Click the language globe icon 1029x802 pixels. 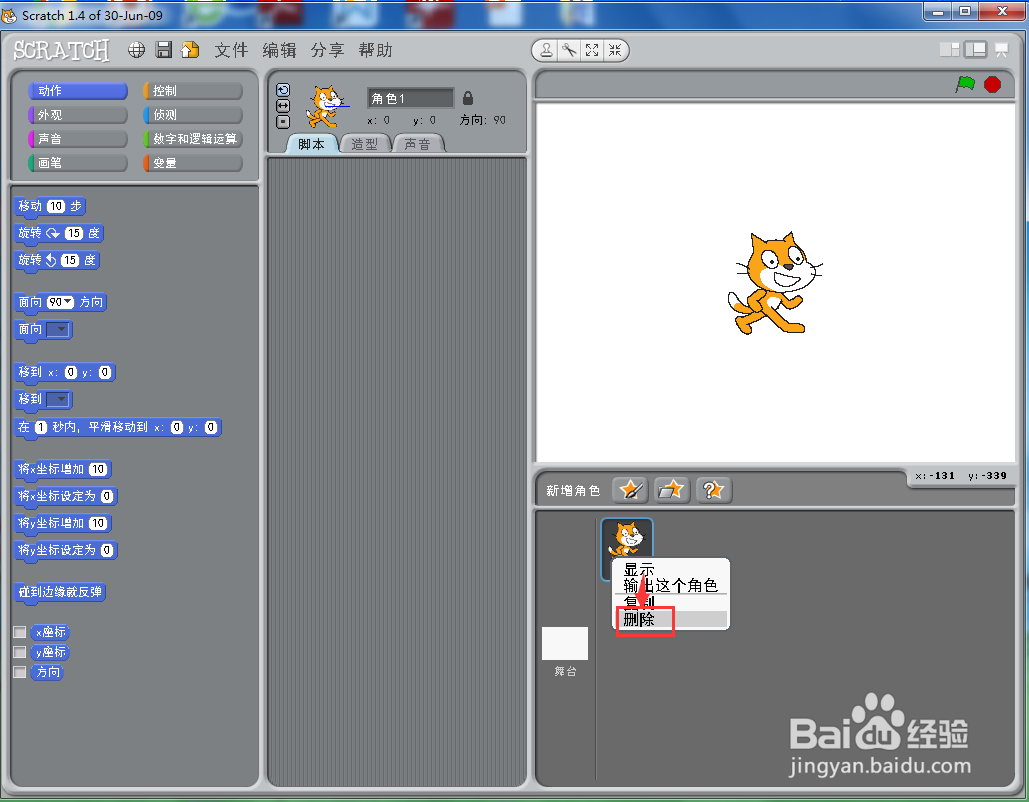tap(136, 50)
